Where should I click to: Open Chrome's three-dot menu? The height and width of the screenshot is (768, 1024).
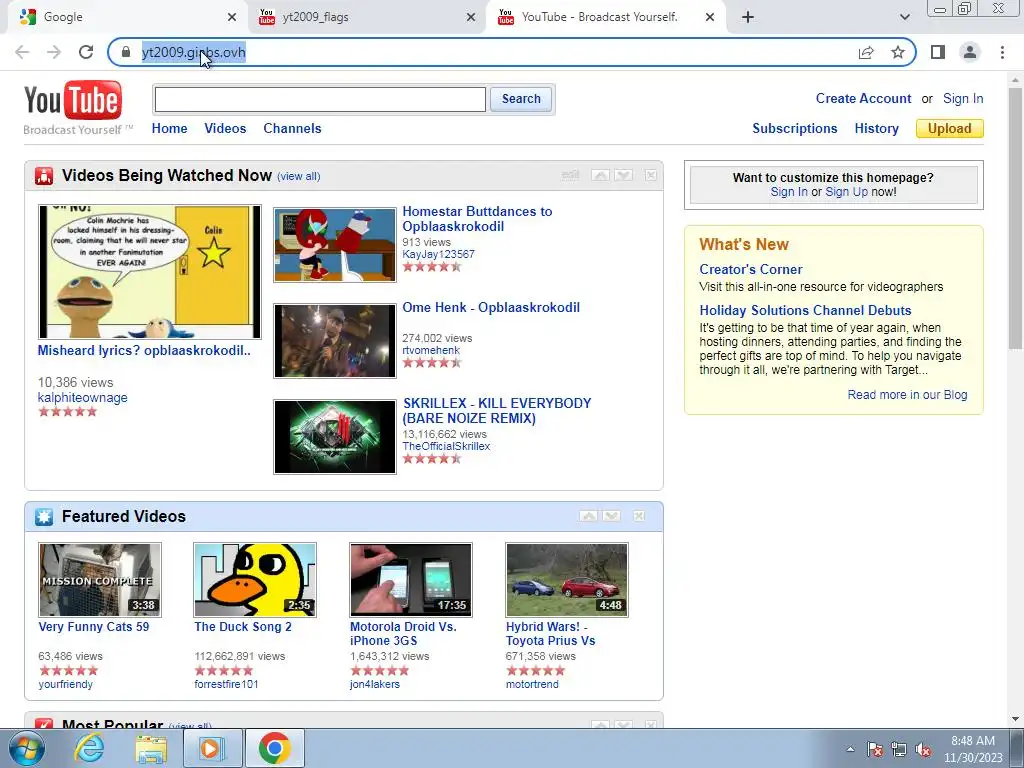(x=1002, y=52)
